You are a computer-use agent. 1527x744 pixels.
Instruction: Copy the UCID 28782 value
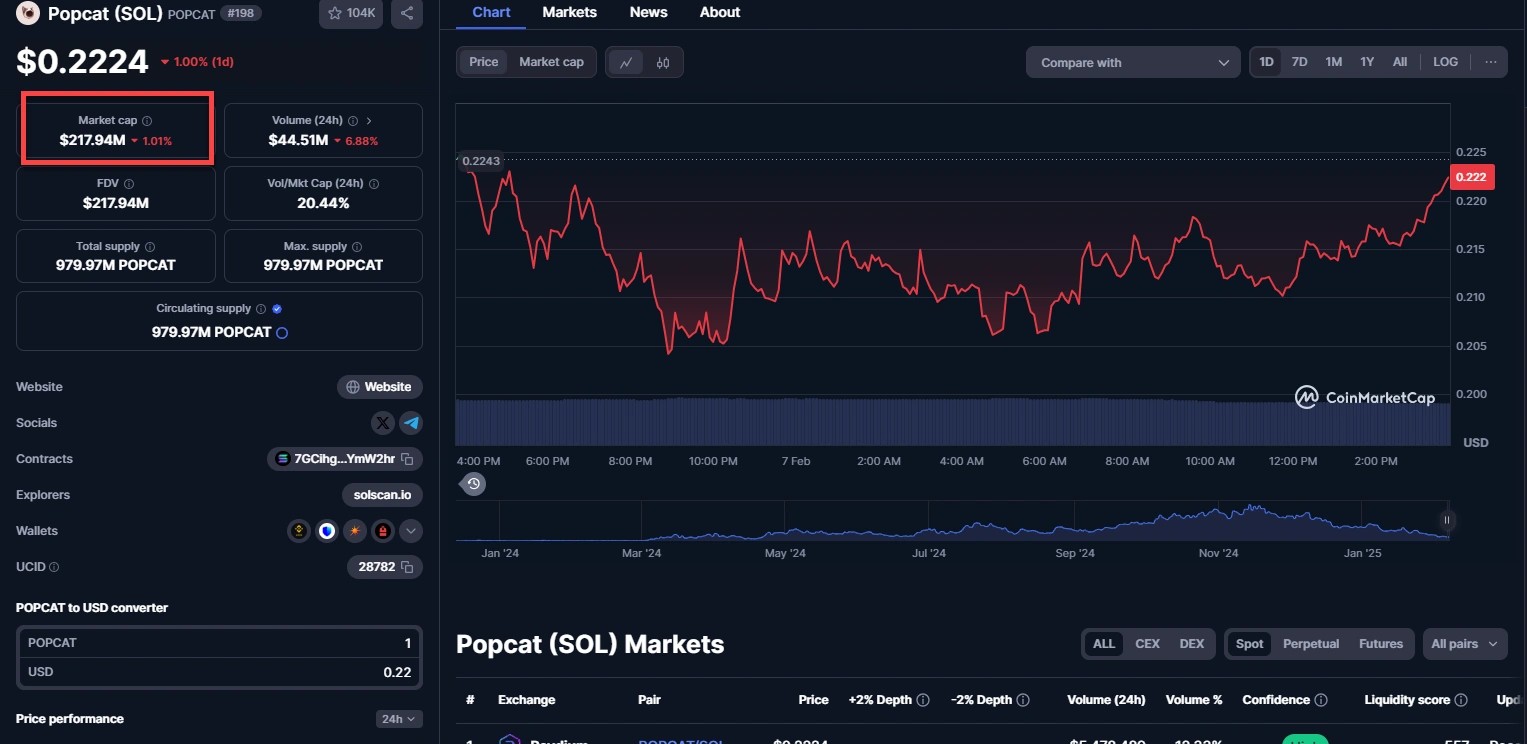point(407,567)
